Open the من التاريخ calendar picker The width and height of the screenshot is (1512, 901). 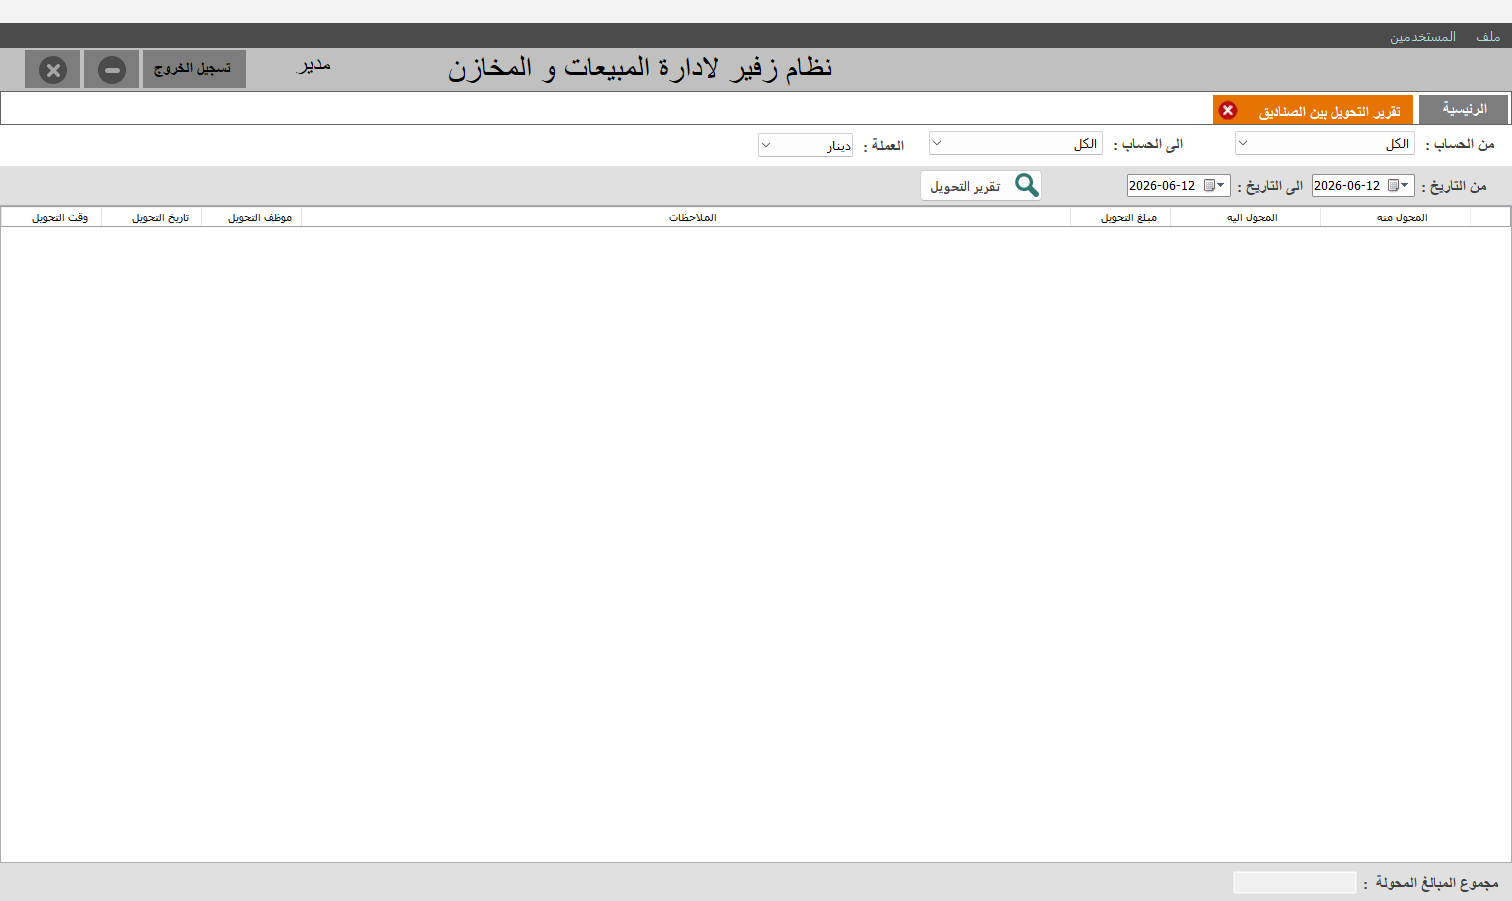pyautogui.click(x=1398, y=186)
